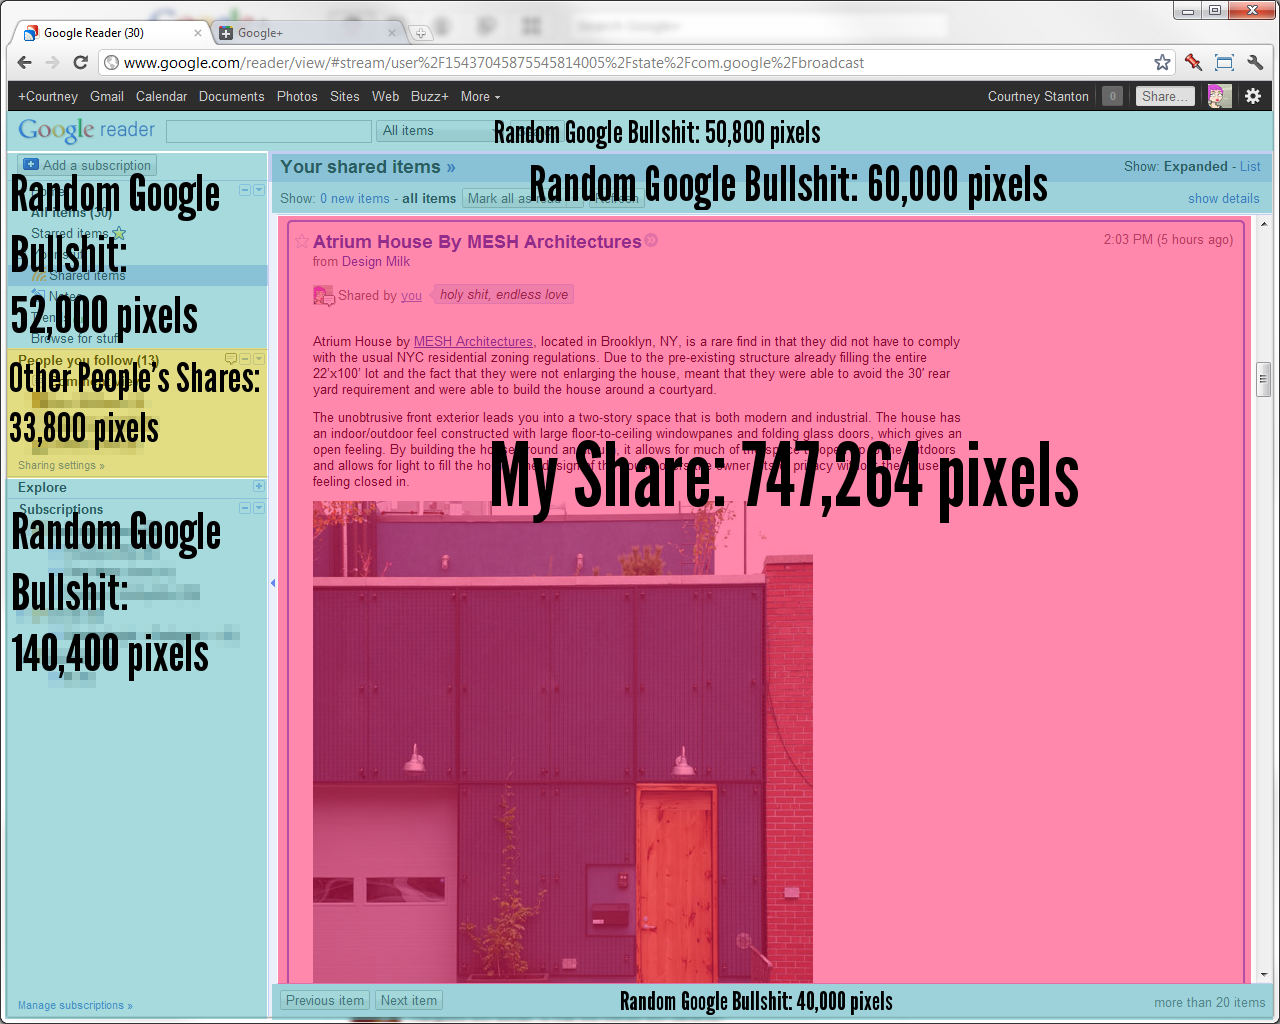Switch to List view
Screen dimensions: 1280x1024
[1250, 167]
